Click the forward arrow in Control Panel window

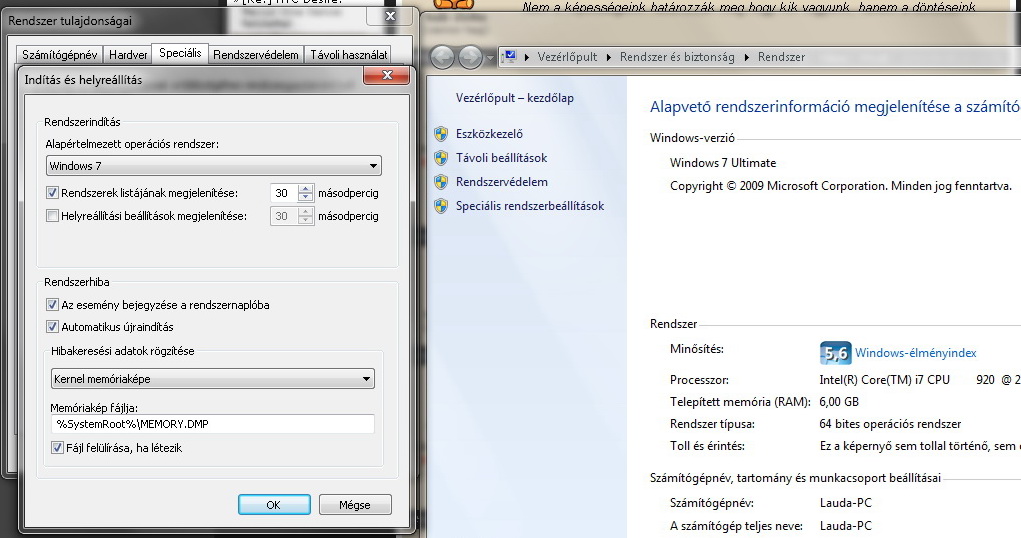(470, 57)
